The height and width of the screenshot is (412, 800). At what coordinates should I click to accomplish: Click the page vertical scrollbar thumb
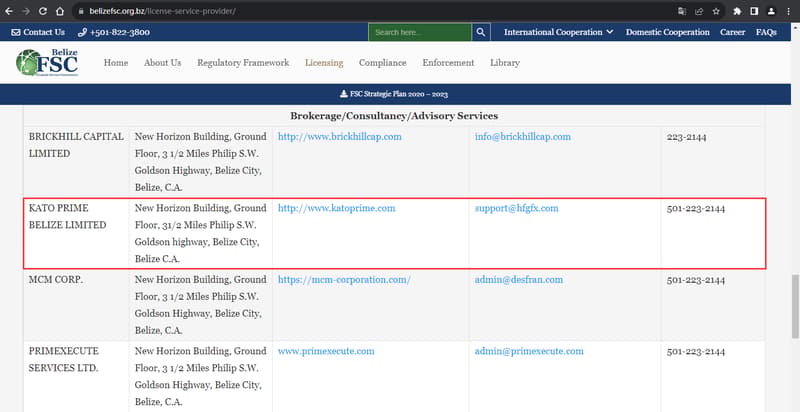click(x=795, y=306)
